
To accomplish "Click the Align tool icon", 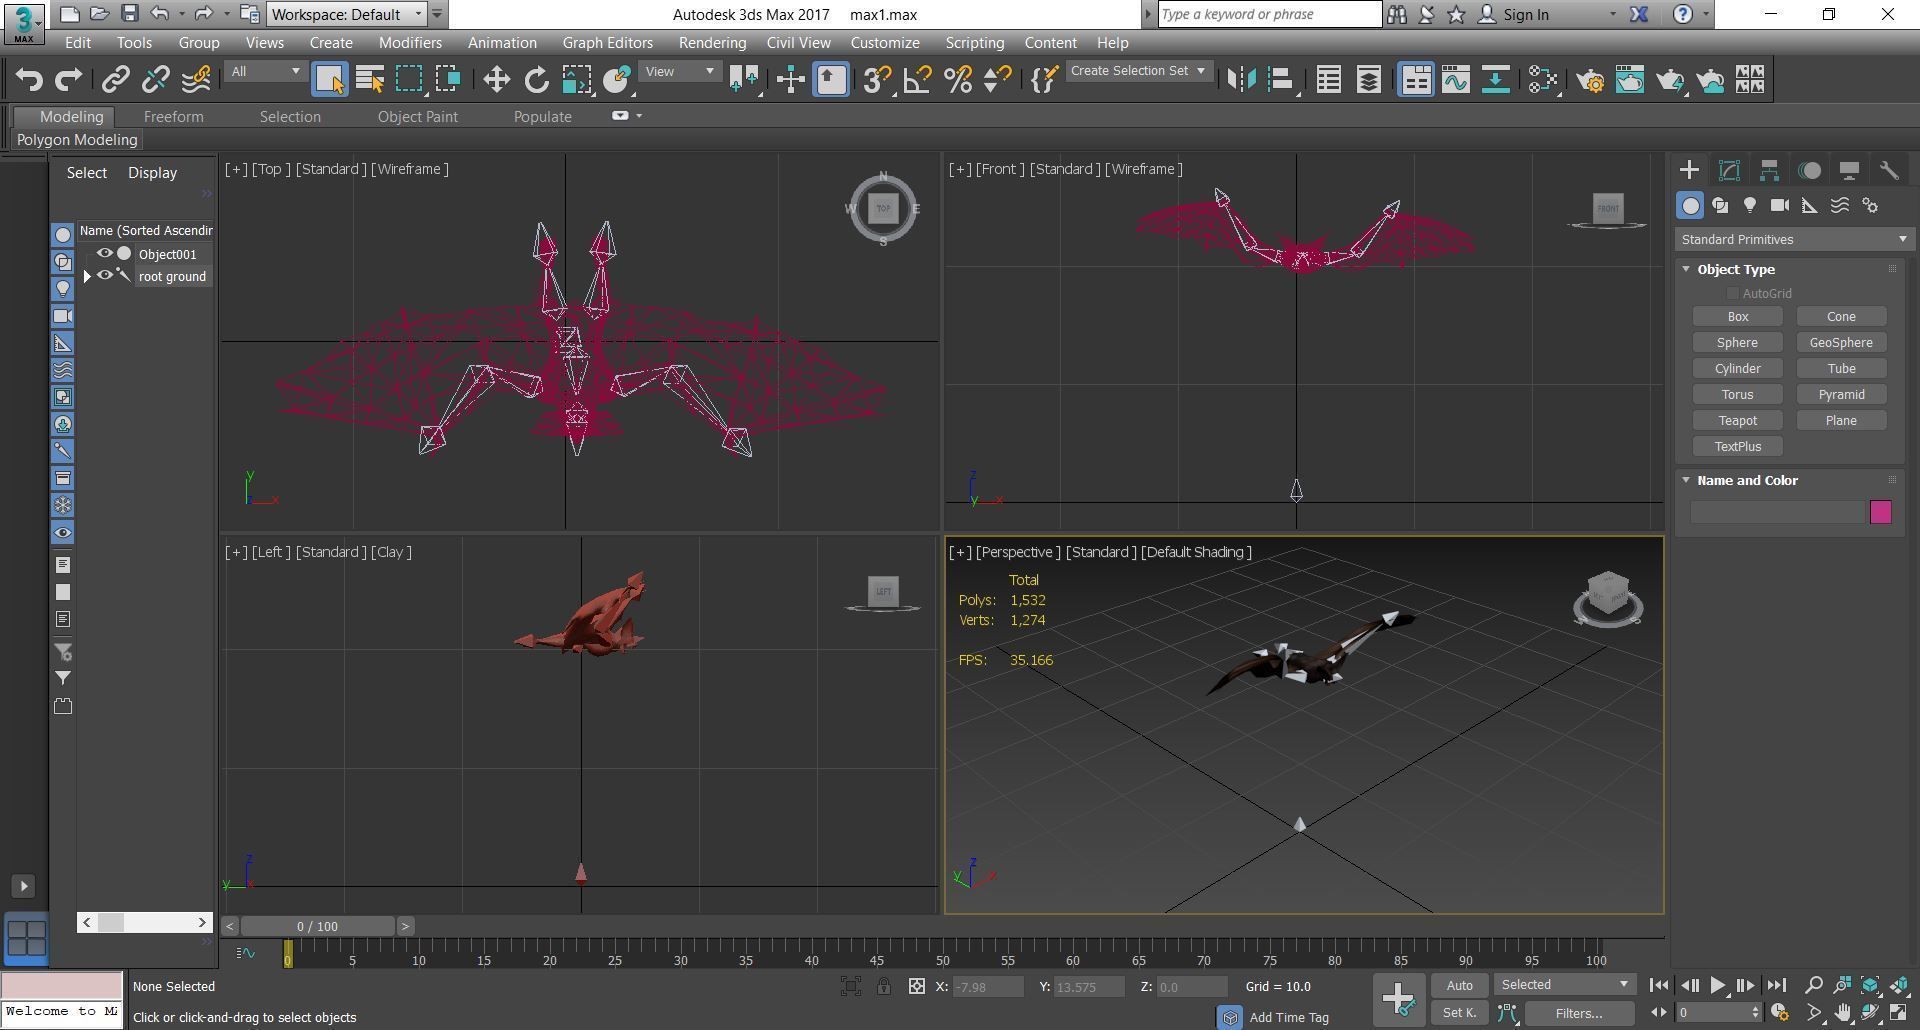I will [1281, 80].
